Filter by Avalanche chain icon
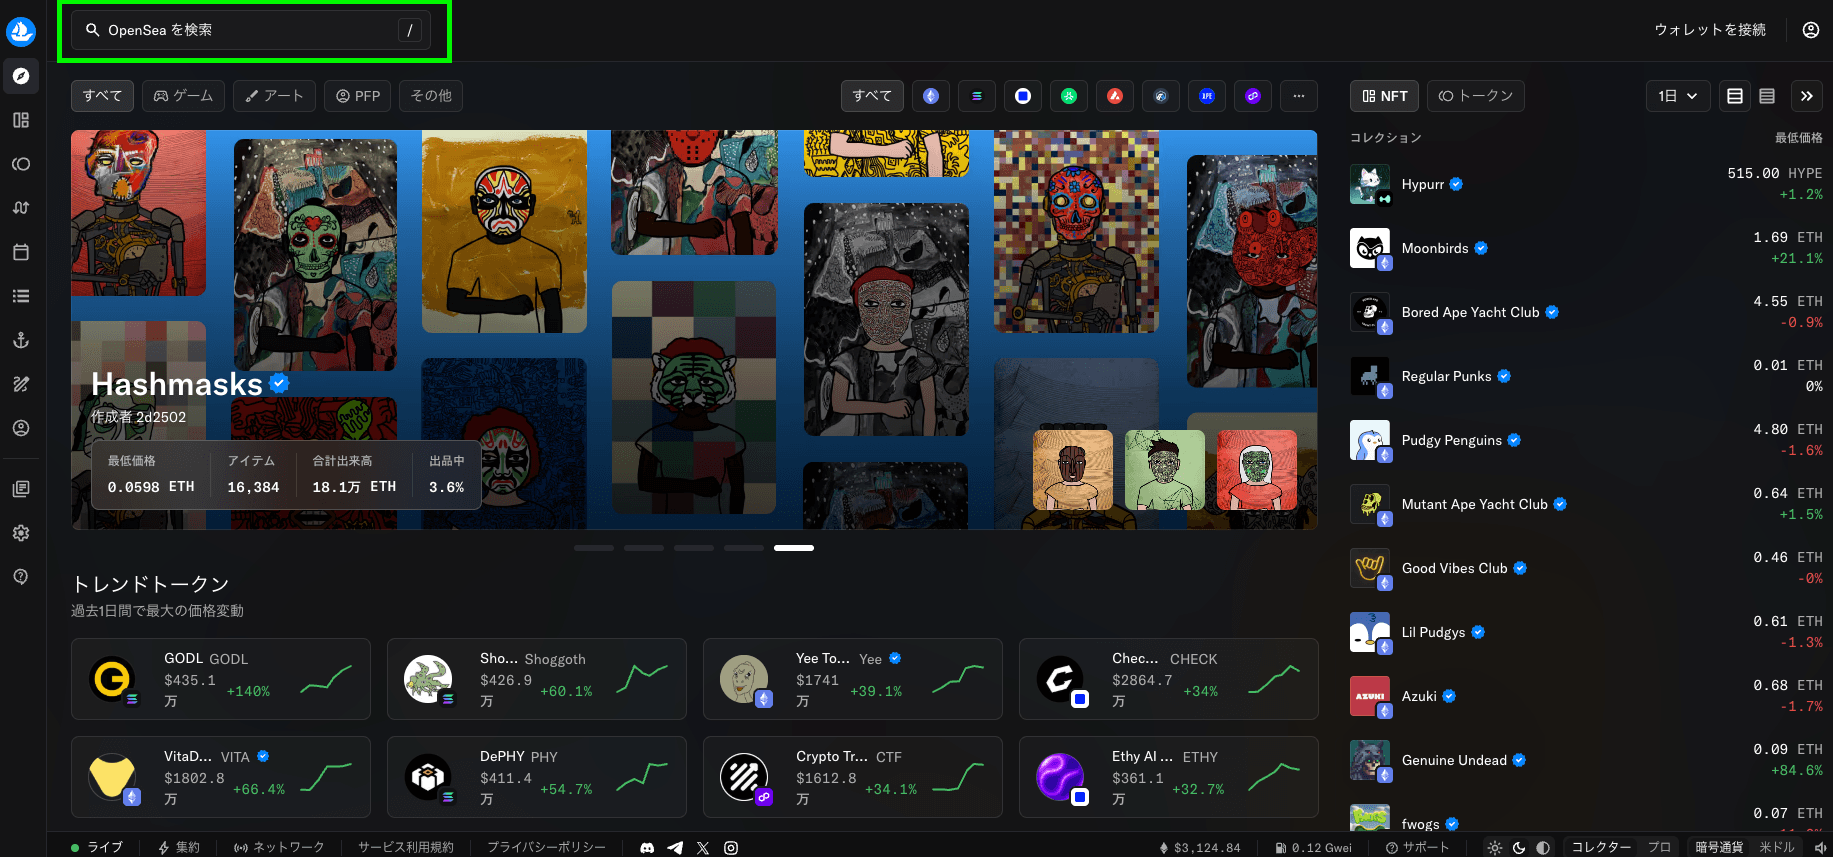The height and width of the screenshot is (857, 1833). [x=1115, y=96]
